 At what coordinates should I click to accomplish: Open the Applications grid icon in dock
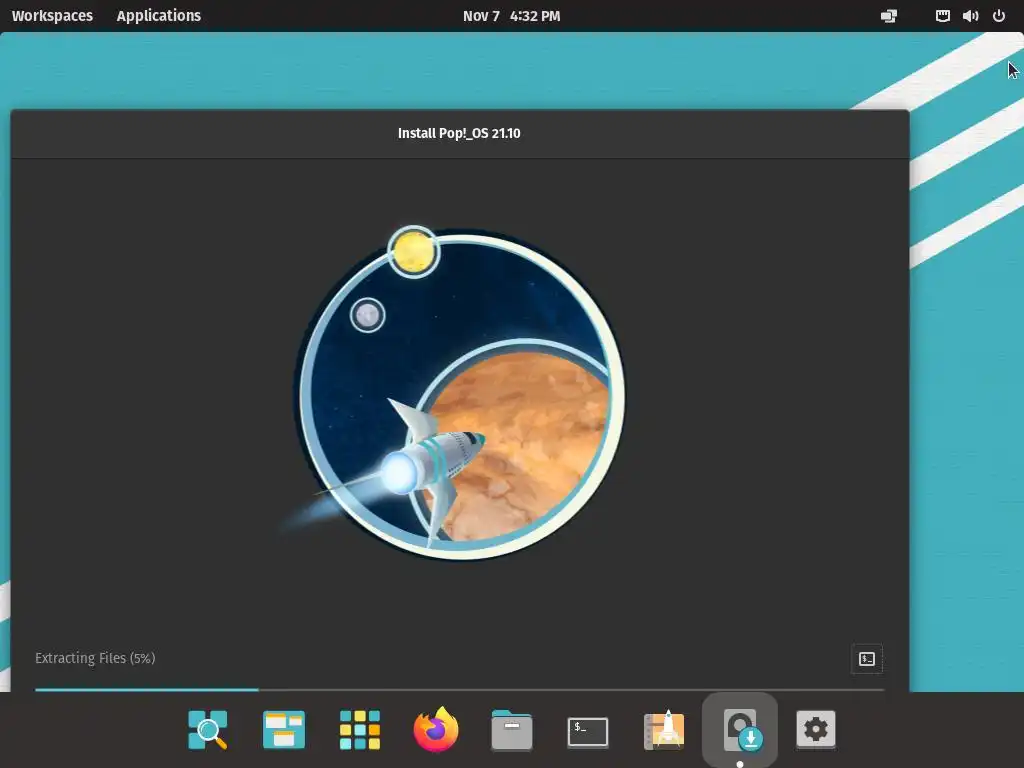[x=360, y=729]
